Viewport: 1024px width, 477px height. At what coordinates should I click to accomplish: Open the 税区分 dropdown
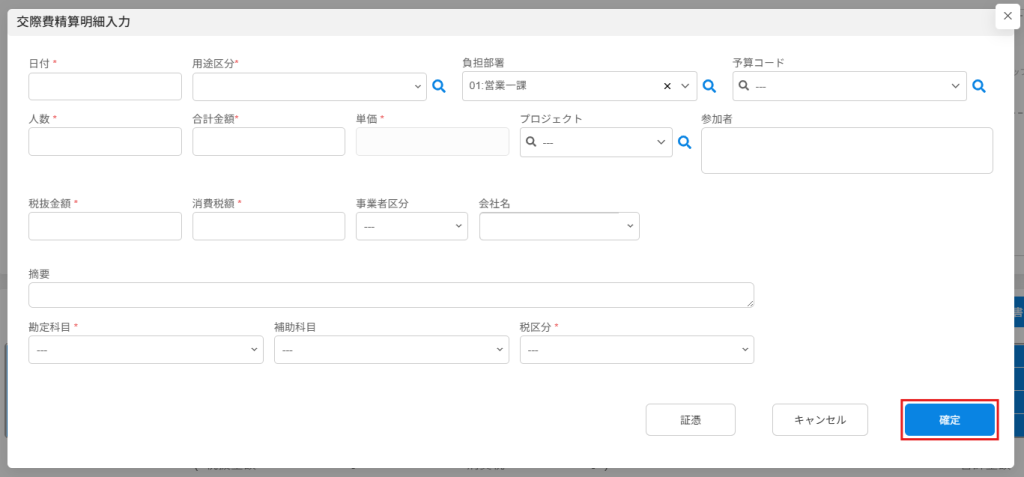[x=636, y=350]
